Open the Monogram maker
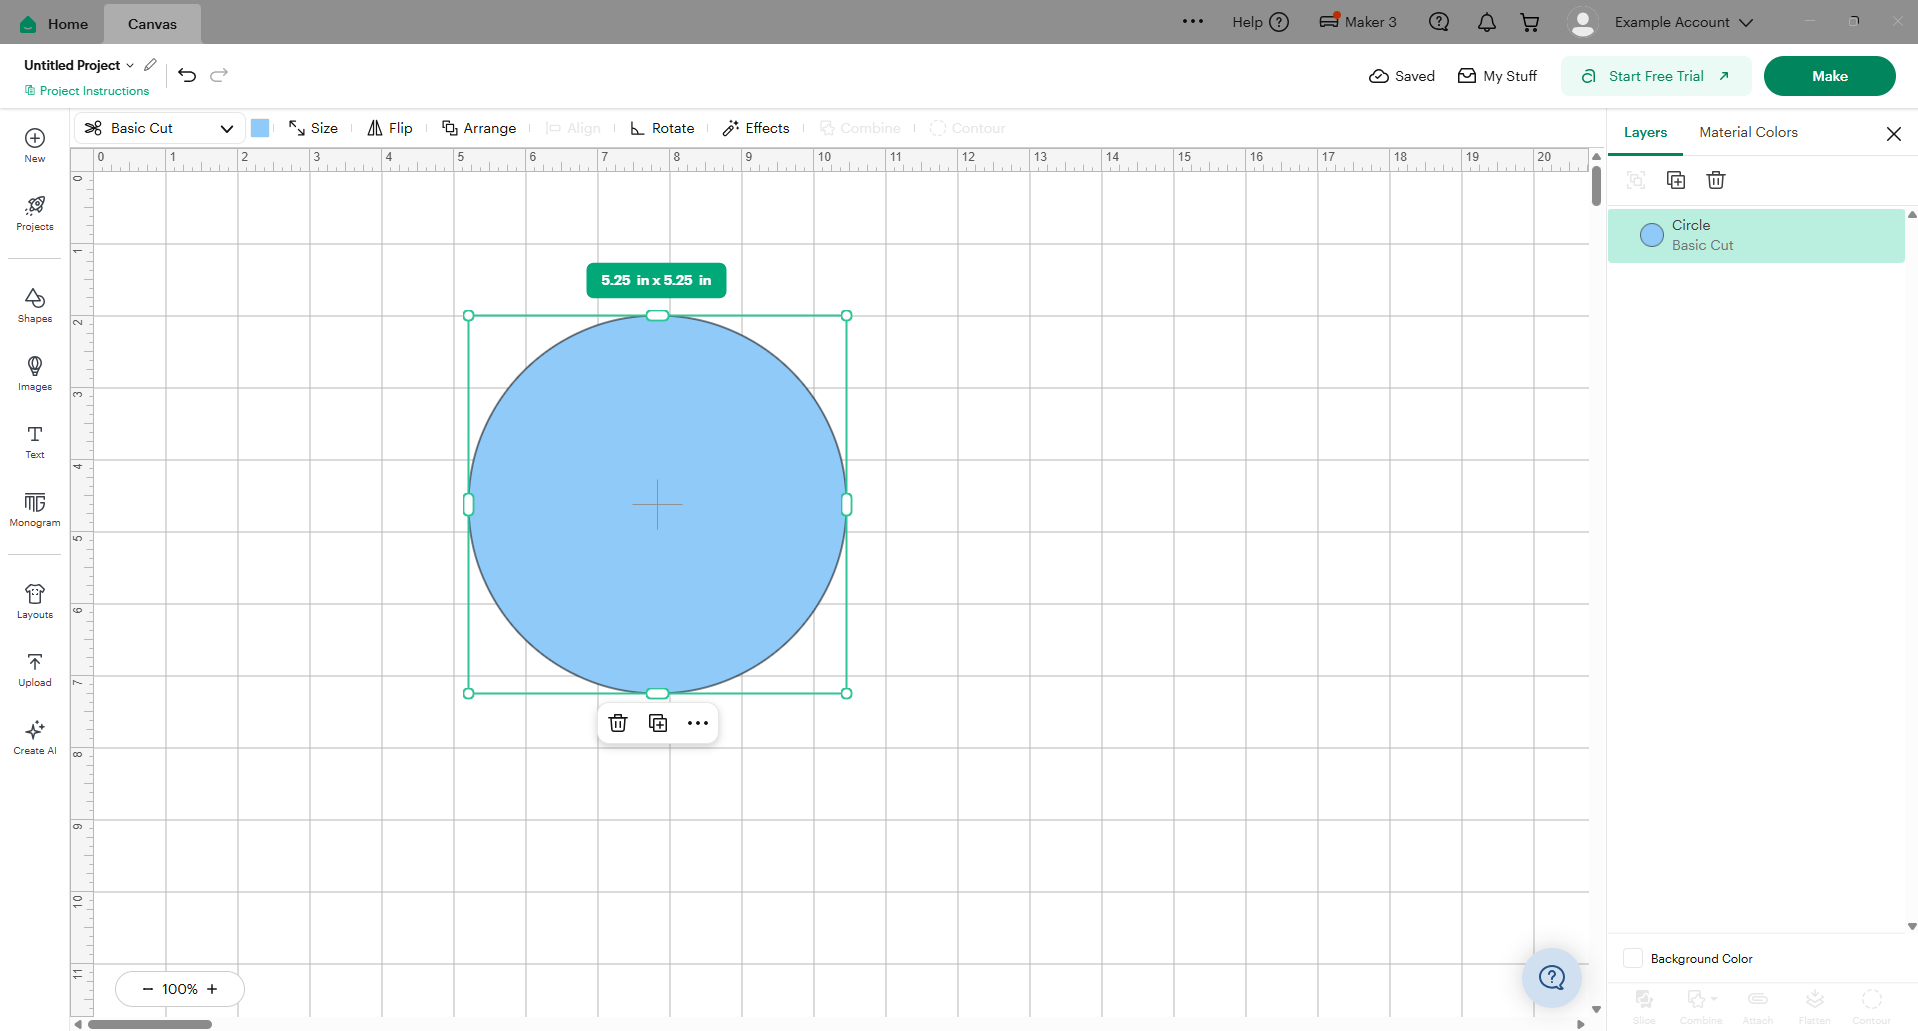1918x1031 pixels. pos(35,509)
